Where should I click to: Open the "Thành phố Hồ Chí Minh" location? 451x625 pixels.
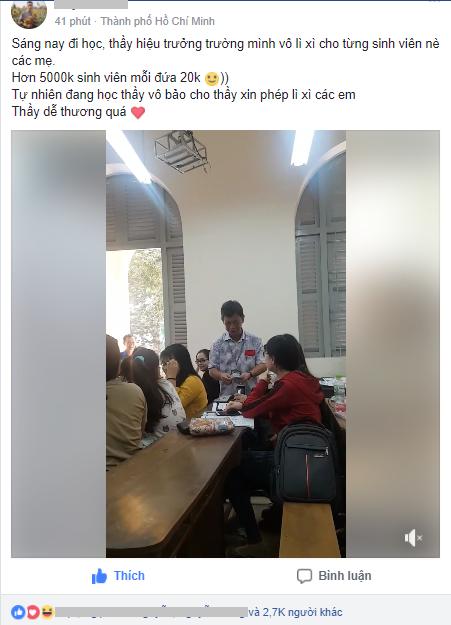click(158, 21)
